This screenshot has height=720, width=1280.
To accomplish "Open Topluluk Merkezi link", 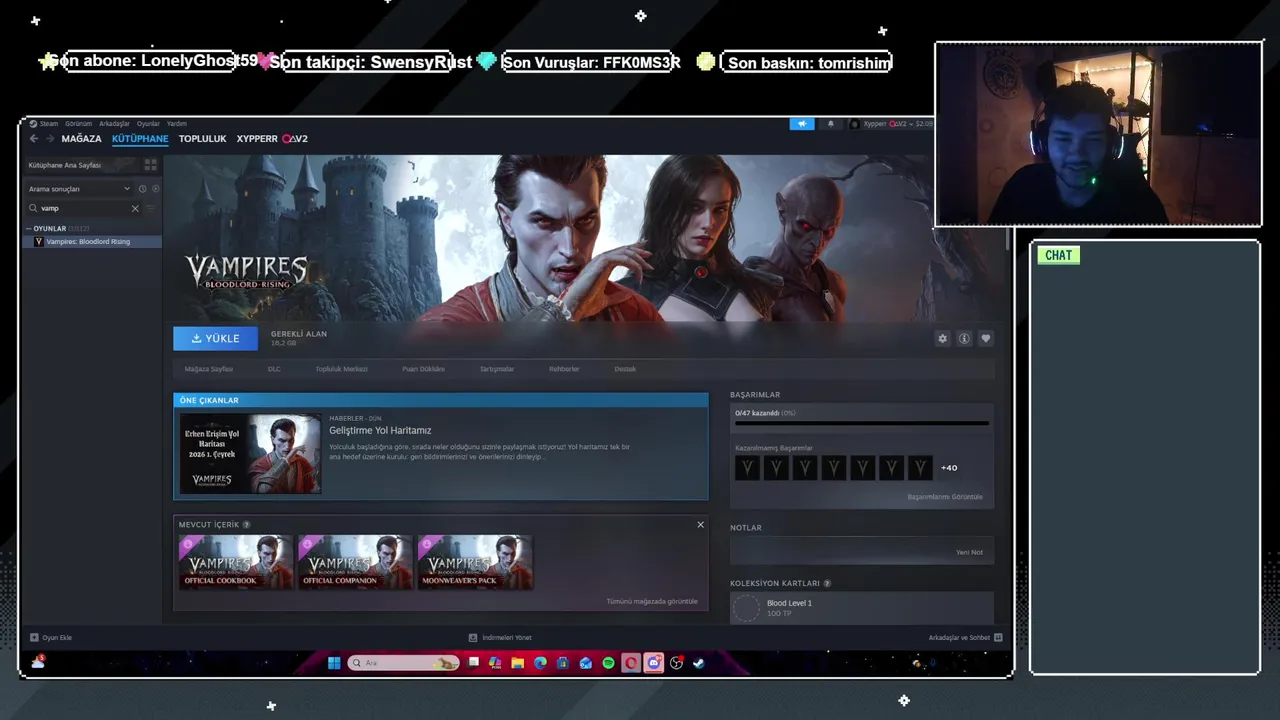I will click(x=341, y=369).
